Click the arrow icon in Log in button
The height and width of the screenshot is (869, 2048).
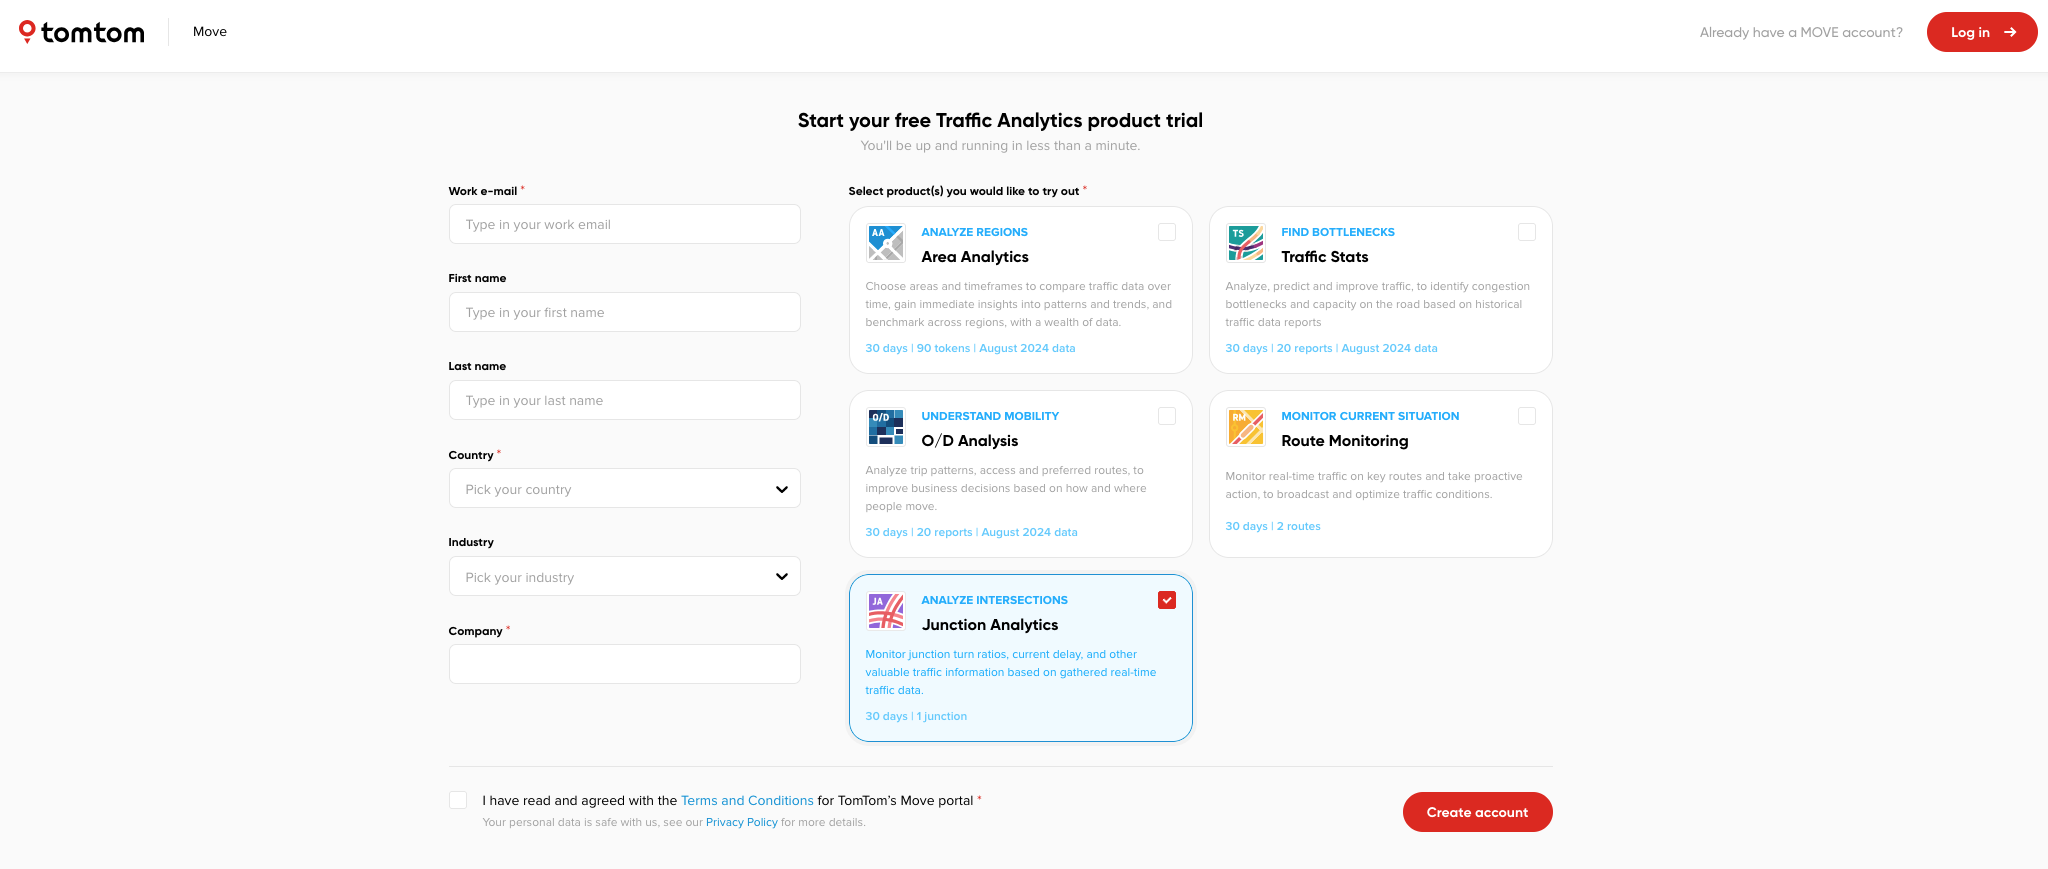[x=2010, y=32]
